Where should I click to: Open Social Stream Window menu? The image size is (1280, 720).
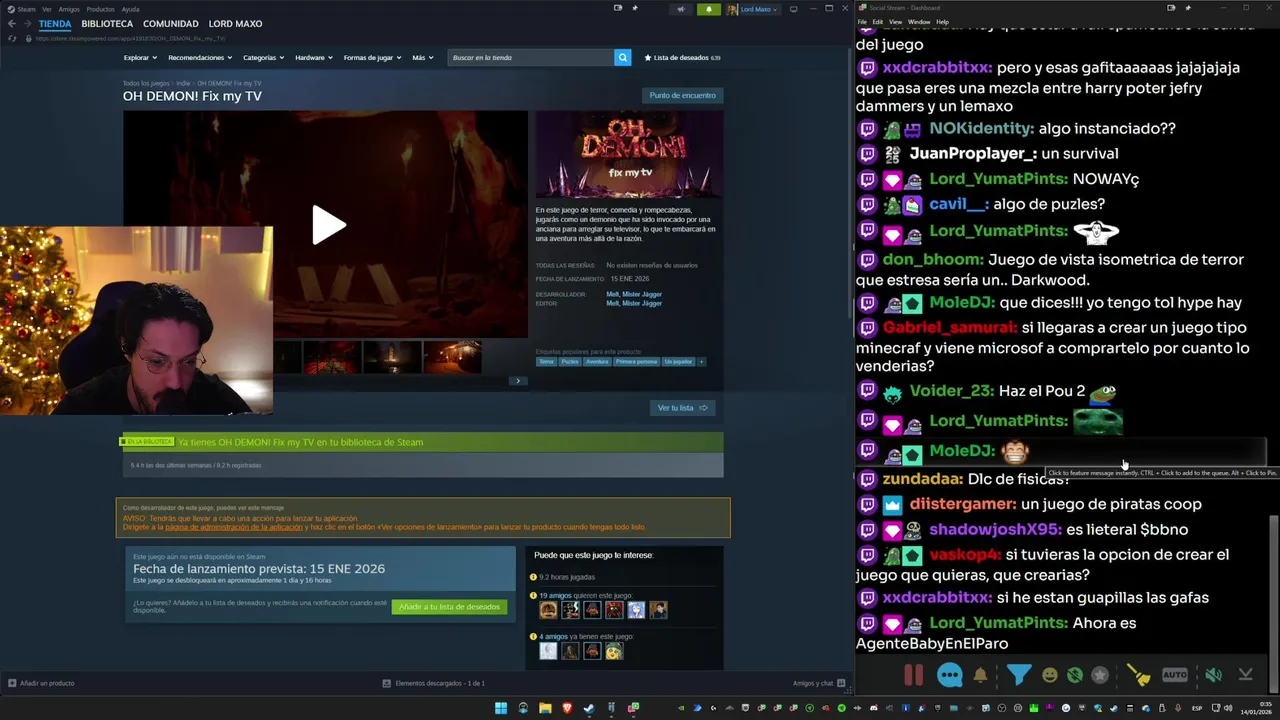[918, 22]
